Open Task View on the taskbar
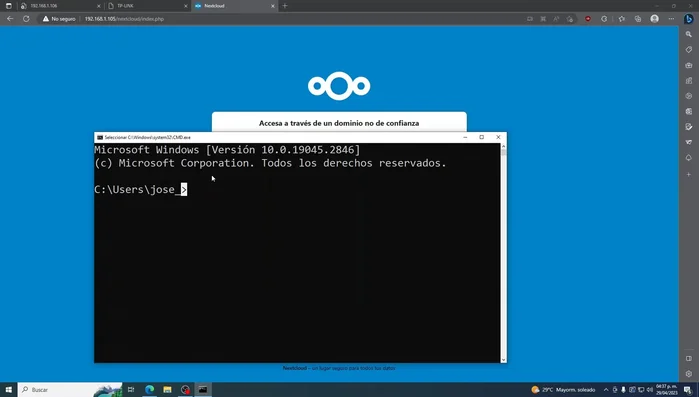 [x=131, y=389]
